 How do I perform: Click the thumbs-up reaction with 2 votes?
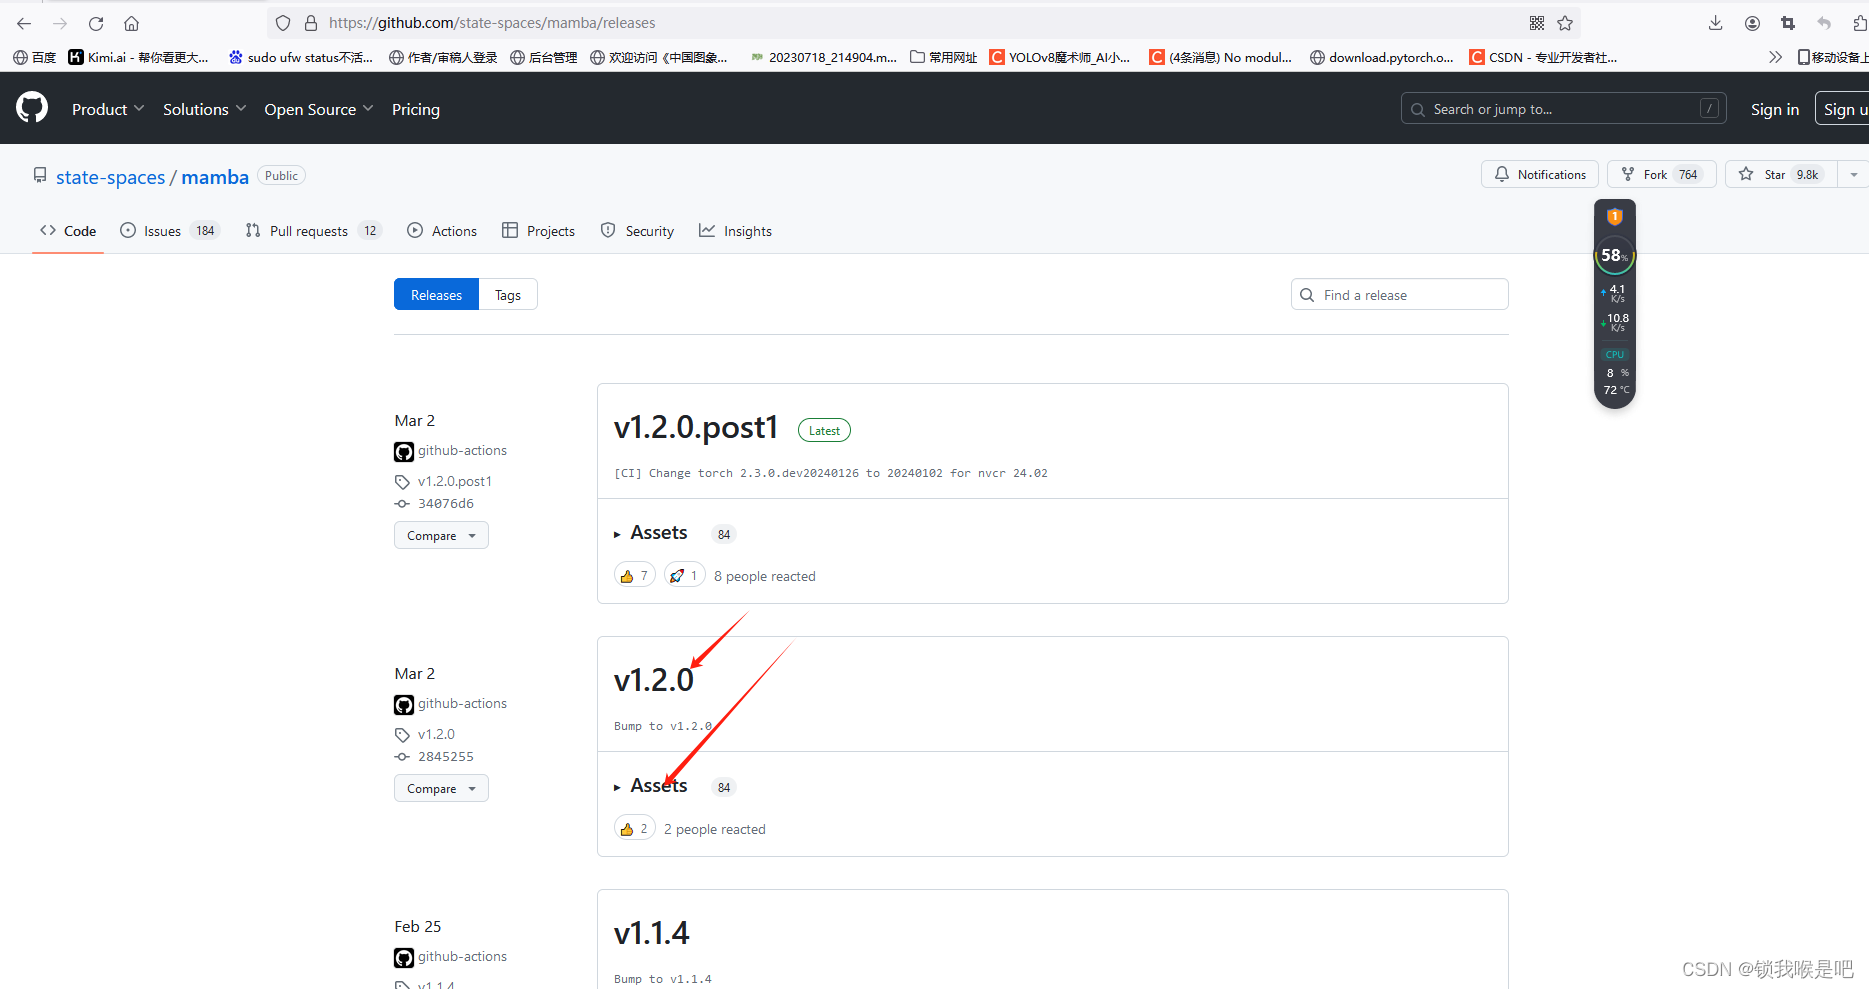(x=635, y=828)
